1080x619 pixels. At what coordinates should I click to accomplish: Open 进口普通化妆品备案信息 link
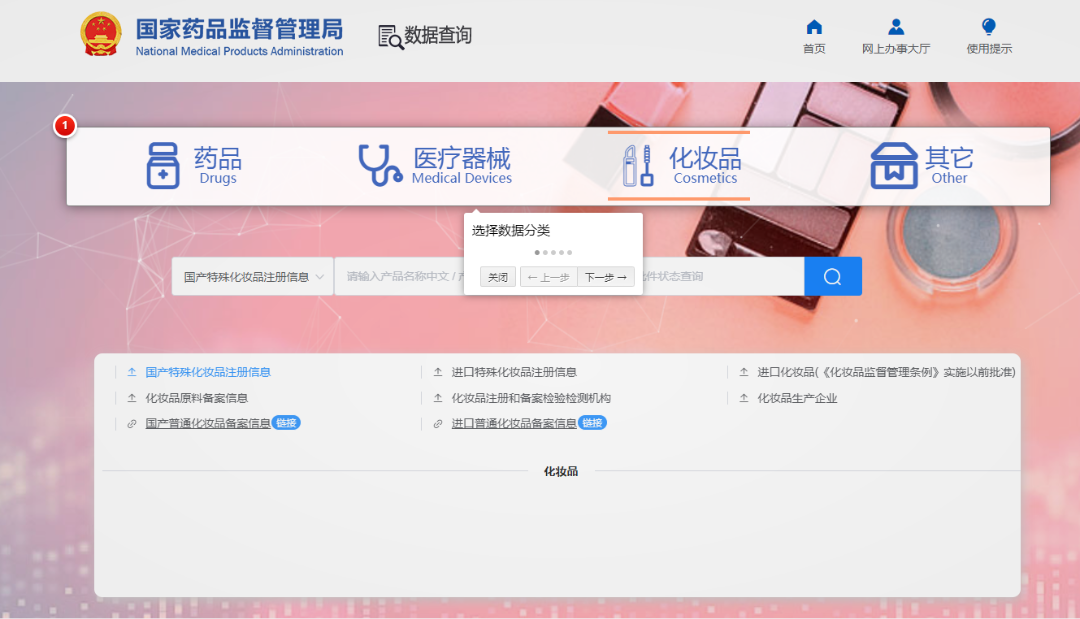tap(514, 423)
